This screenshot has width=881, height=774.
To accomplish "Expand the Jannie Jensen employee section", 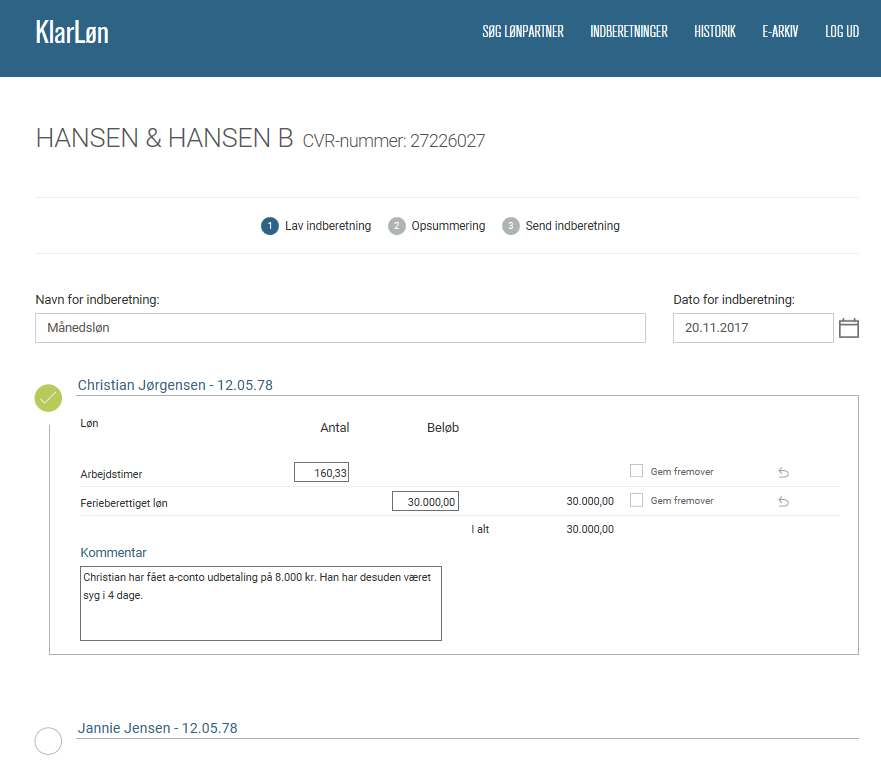I will pyautogui.click(x=157, y=728).
